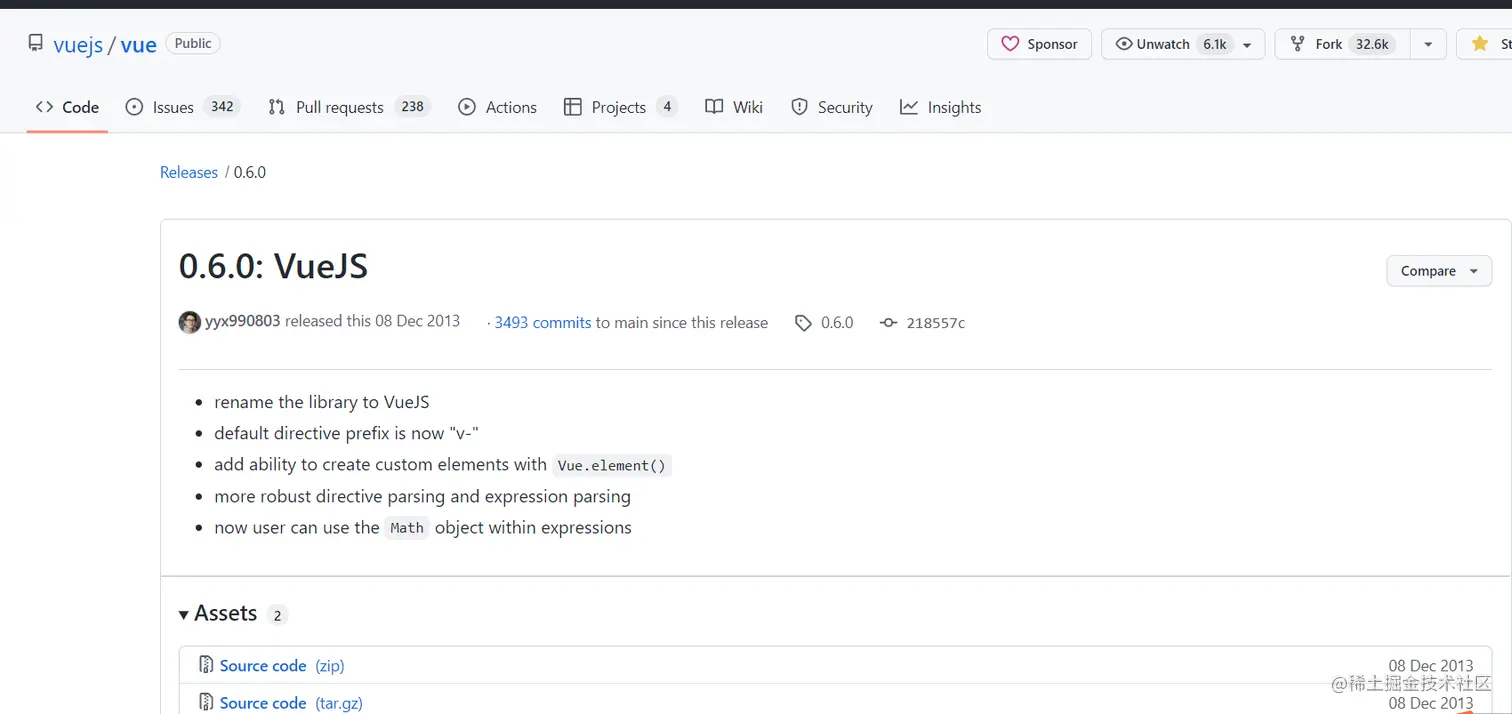This screenshot has width=1512, height=714.
Task: Click the Vue.element() code snippet
Action: click(611, 465)
